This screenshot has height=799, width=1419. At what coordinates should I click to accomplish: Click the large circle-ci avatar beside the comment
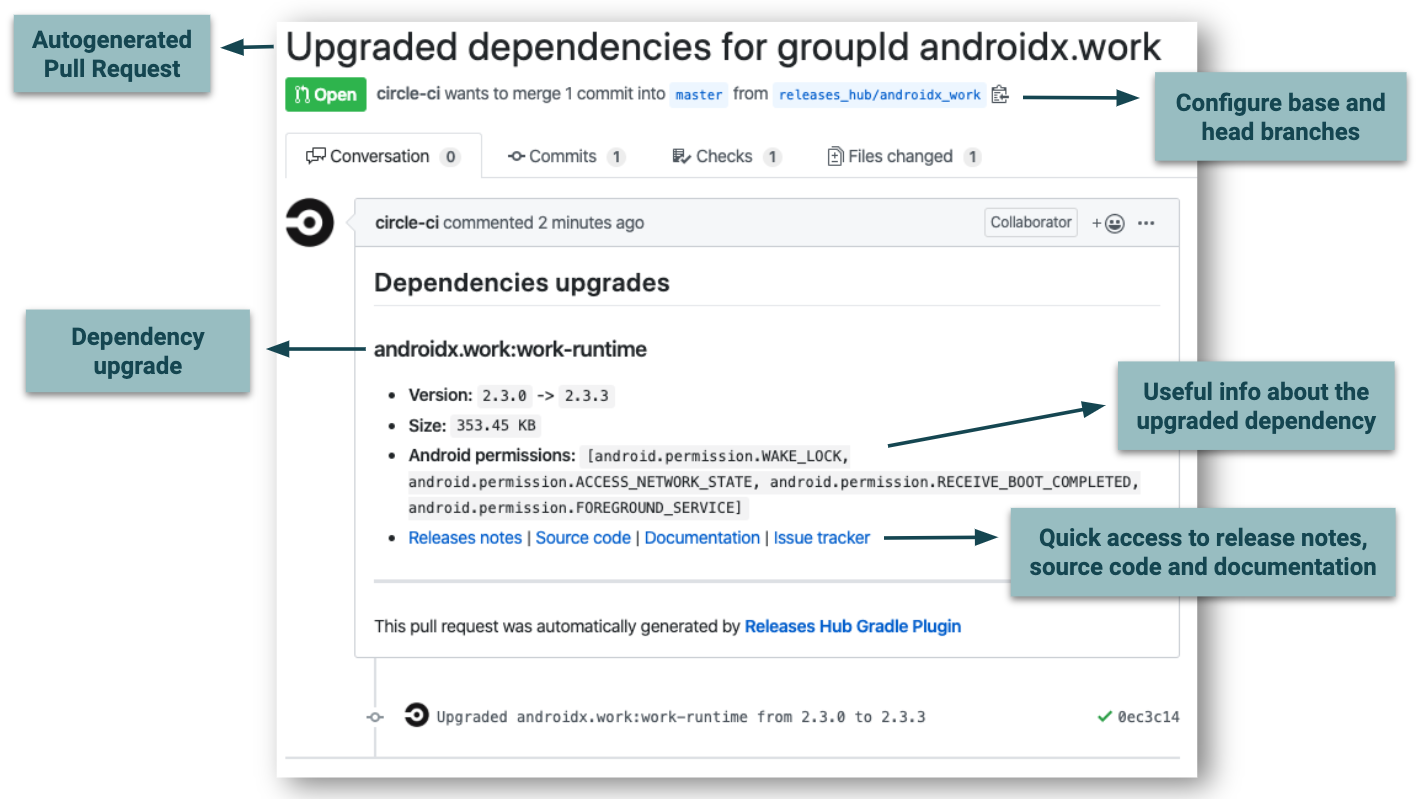[310, 222]
